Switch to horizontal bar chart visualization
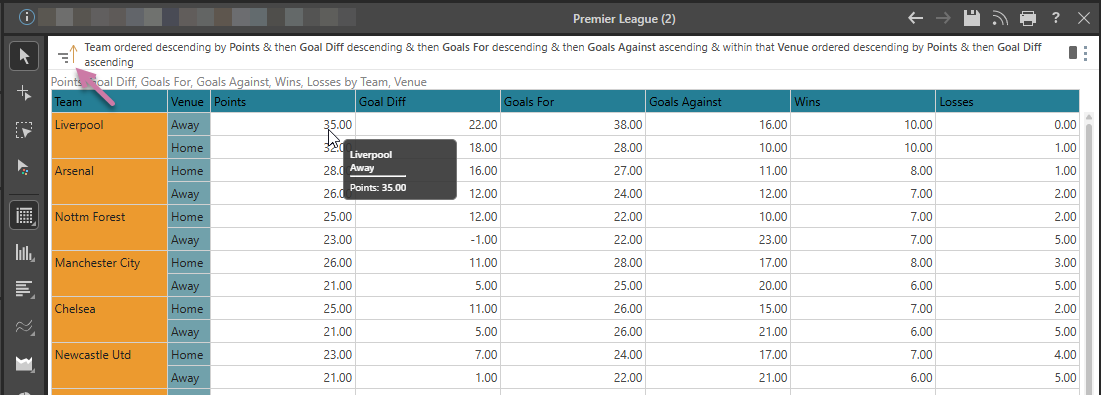The width and height of the screenshot is (1101, 395). [25, 290]
